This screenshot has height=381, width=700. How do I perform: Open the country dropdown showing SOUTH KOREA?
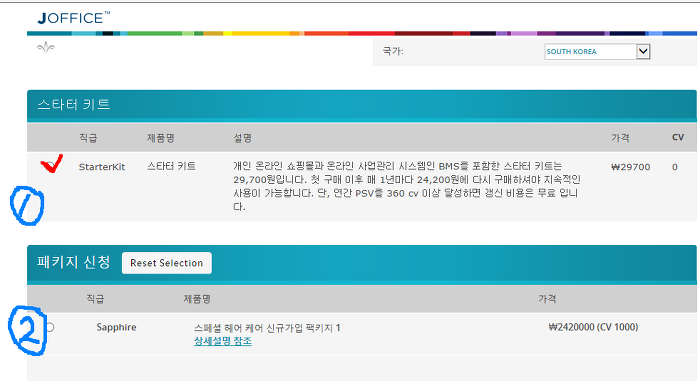[597, 51]
